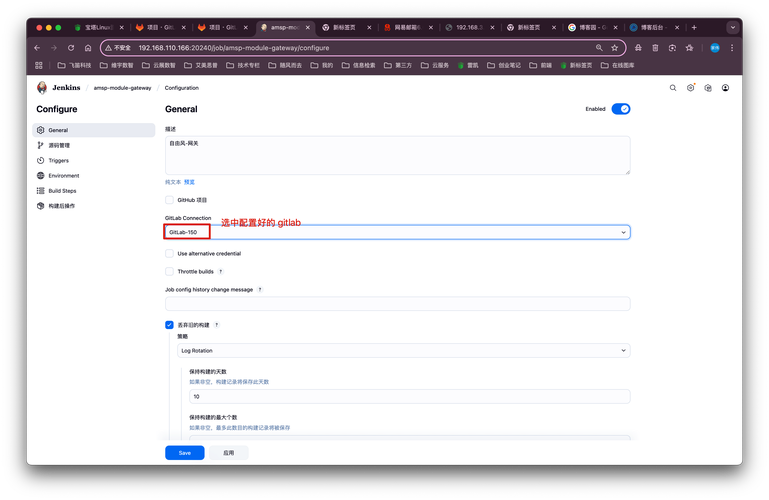Select Environment in the Configure sidebar

[63, 175]
